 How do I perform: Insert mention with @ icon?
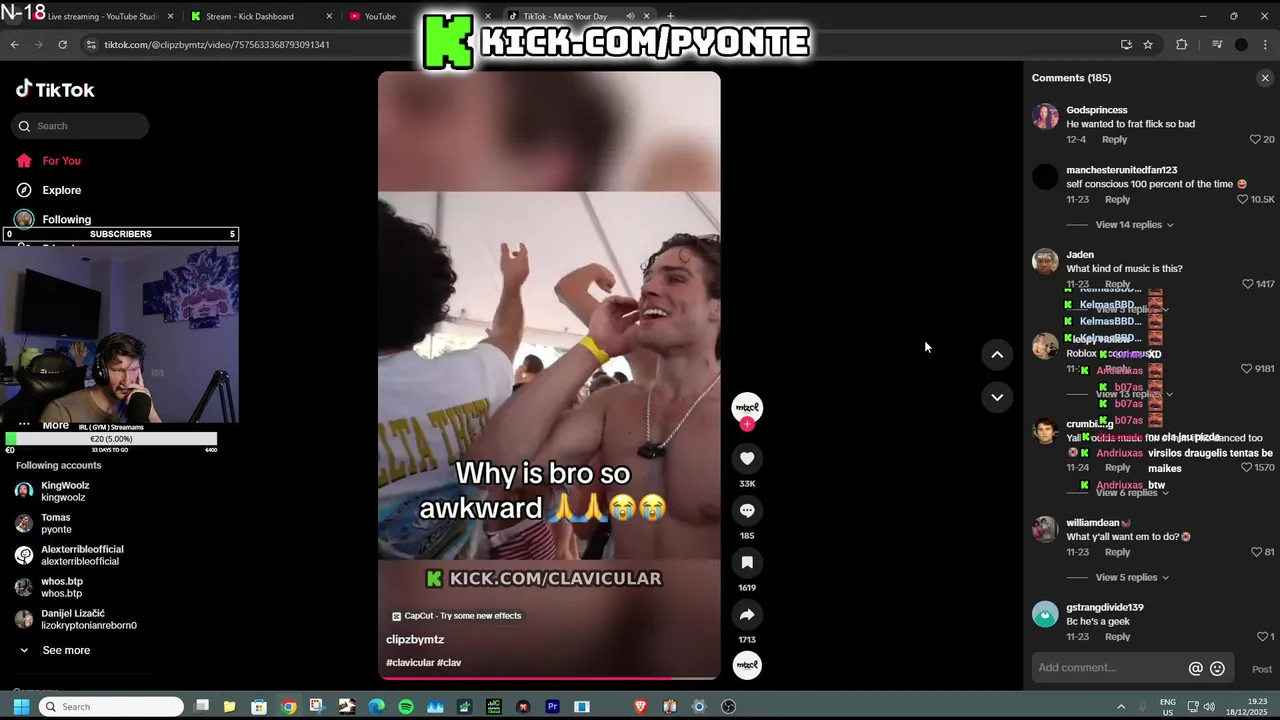pos(1195,668)
